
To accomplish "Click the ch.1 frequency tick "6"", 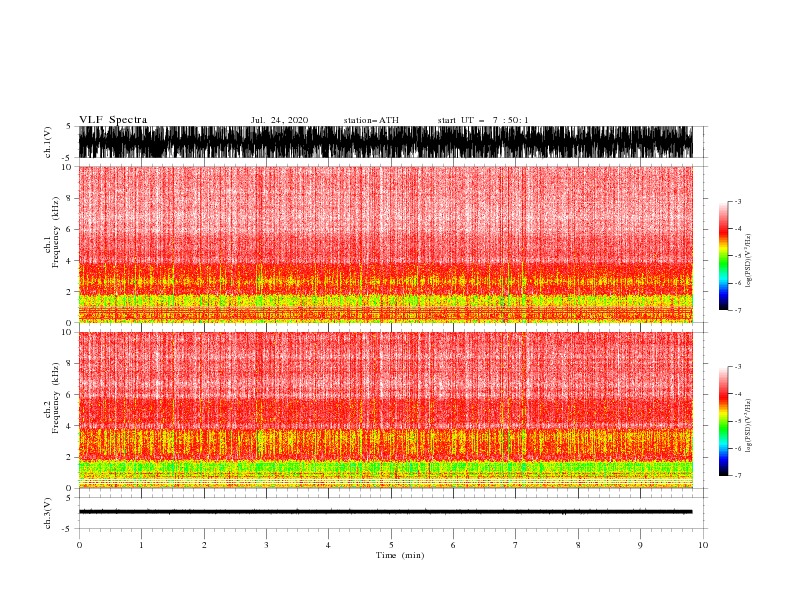I will (69, 229).
